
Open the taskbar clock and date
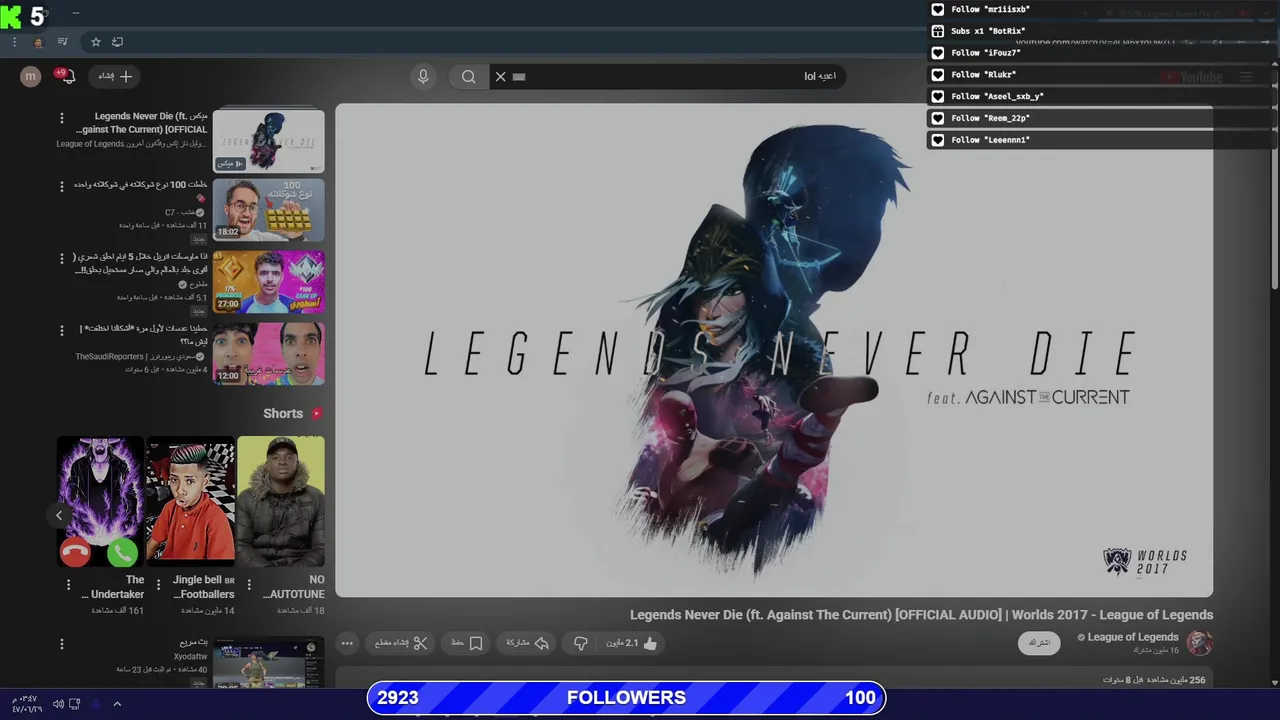[x=25, y=704]
